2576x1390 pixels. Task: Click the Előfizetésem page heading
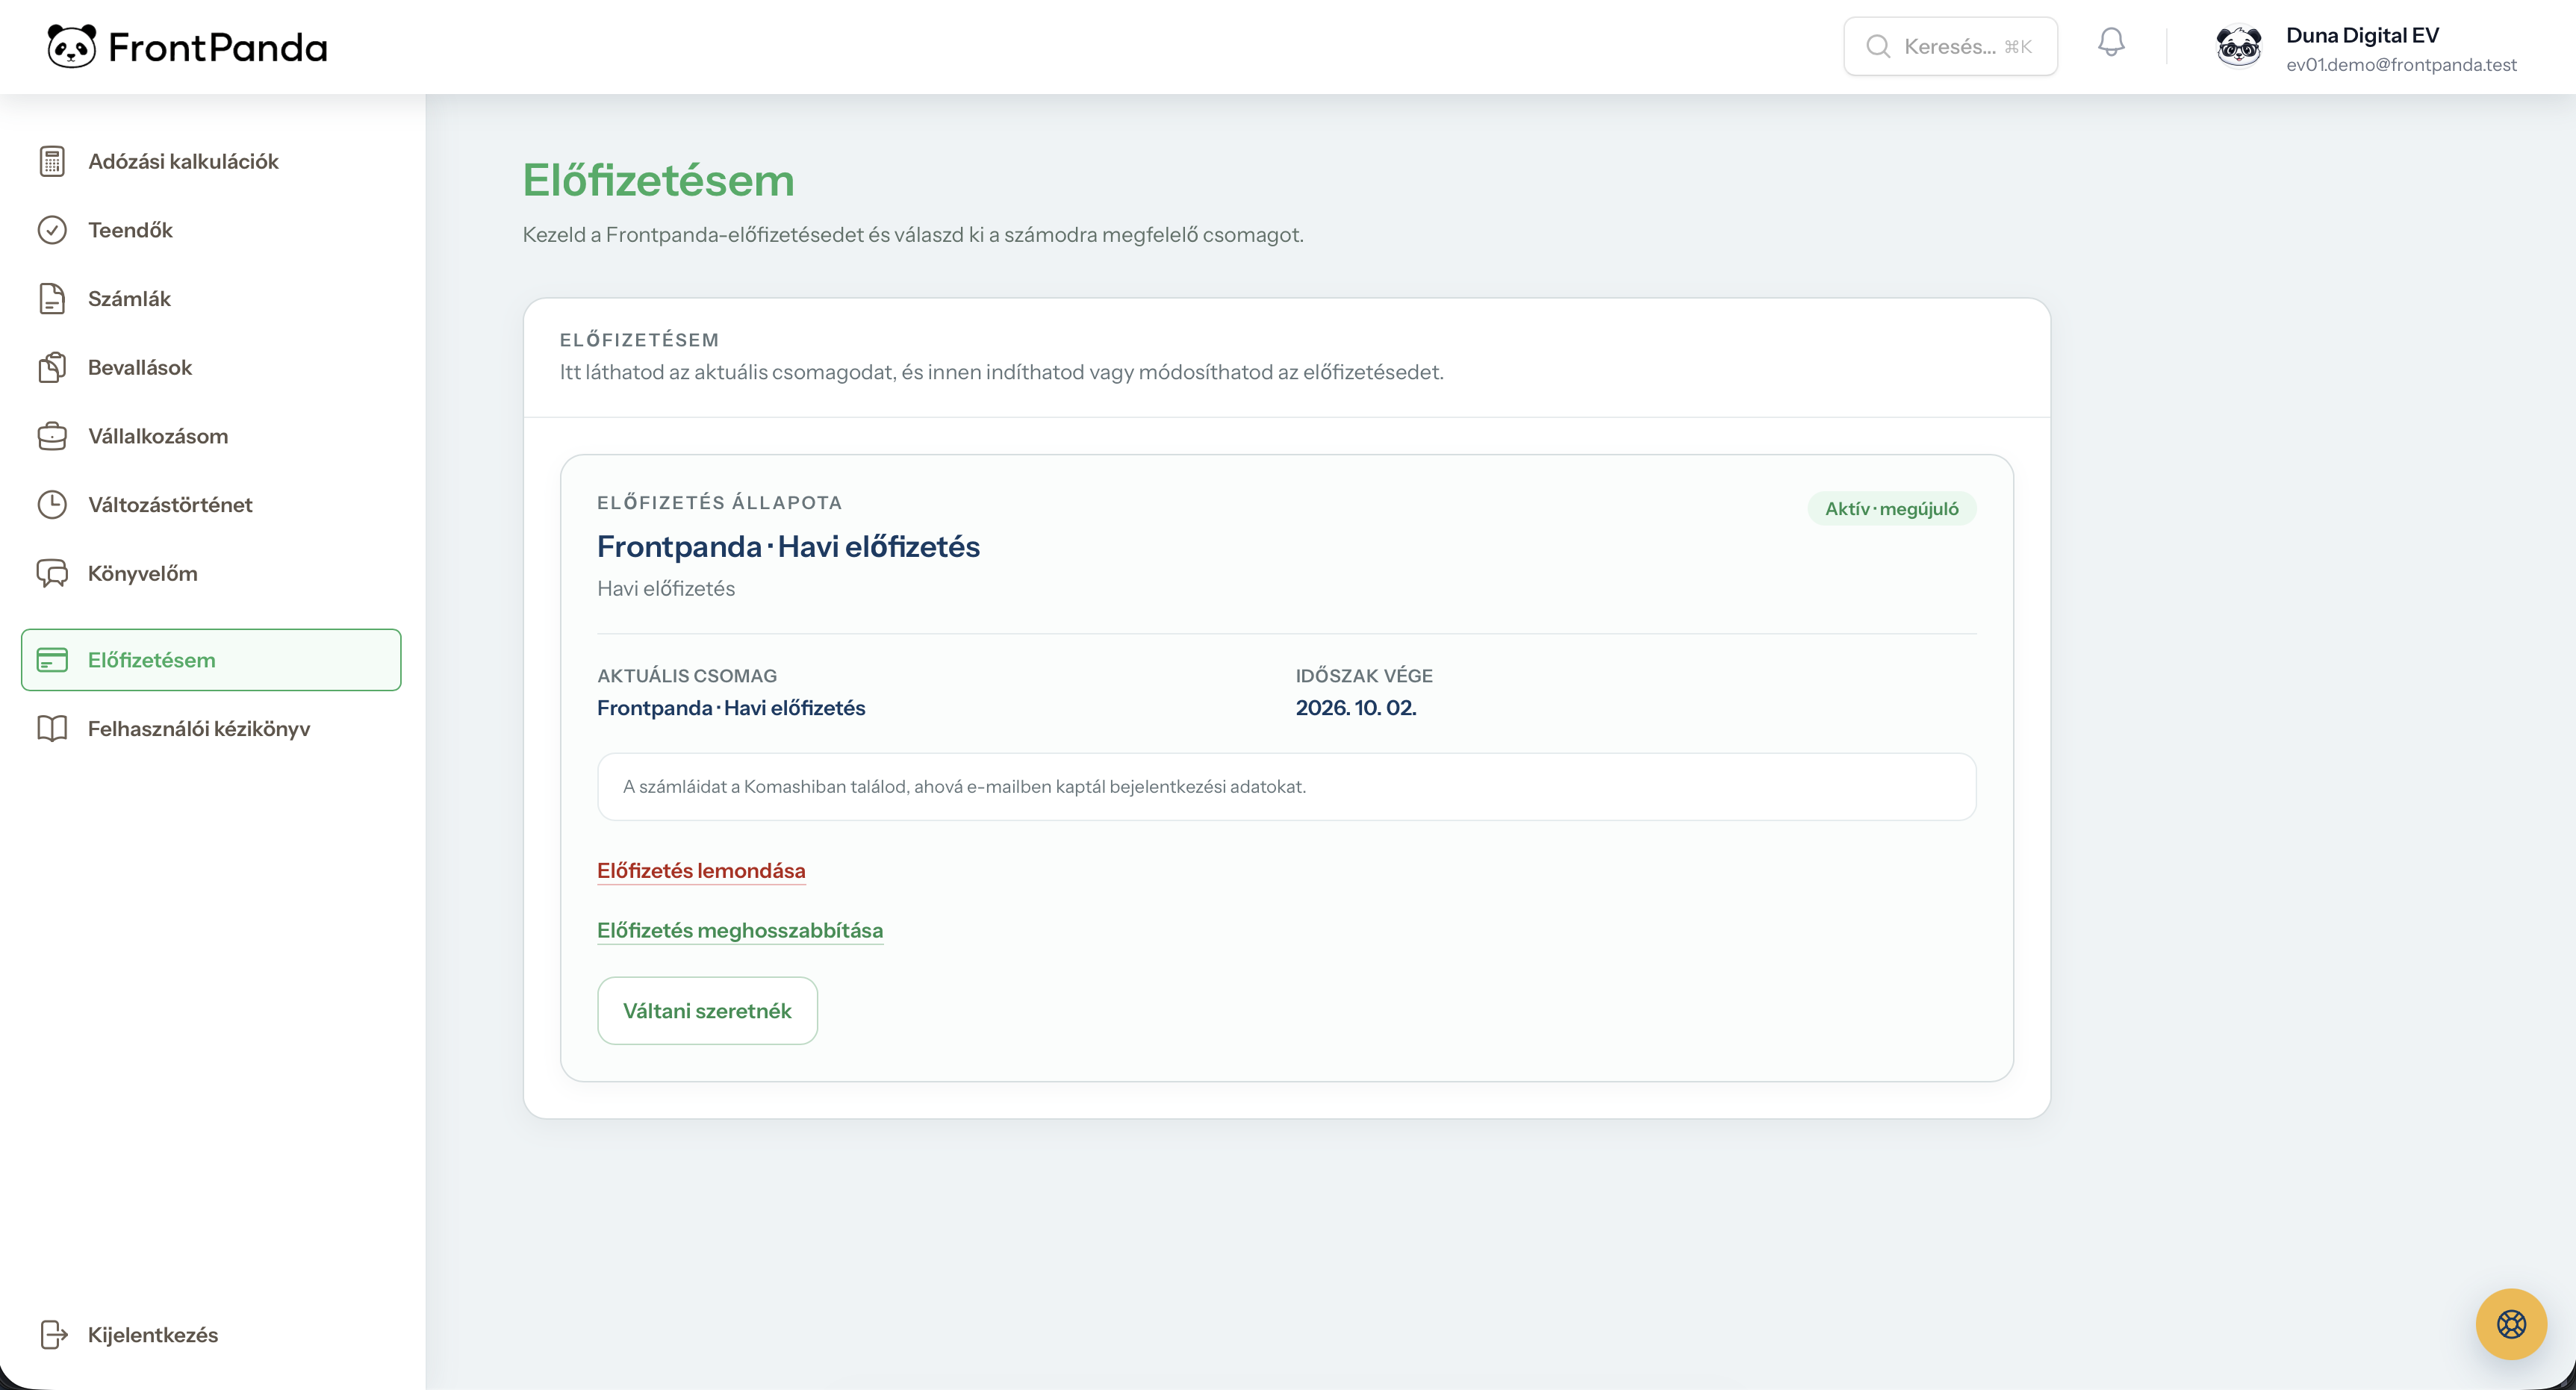[658, 180]
